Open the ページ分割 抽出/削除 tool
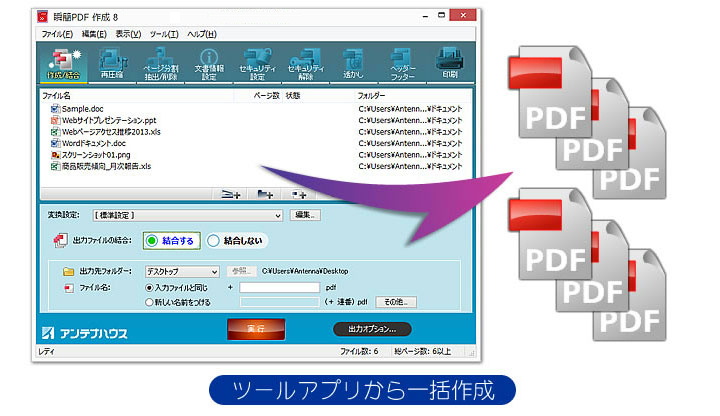Viewport: 720px width, 416px height. [161, 63]
